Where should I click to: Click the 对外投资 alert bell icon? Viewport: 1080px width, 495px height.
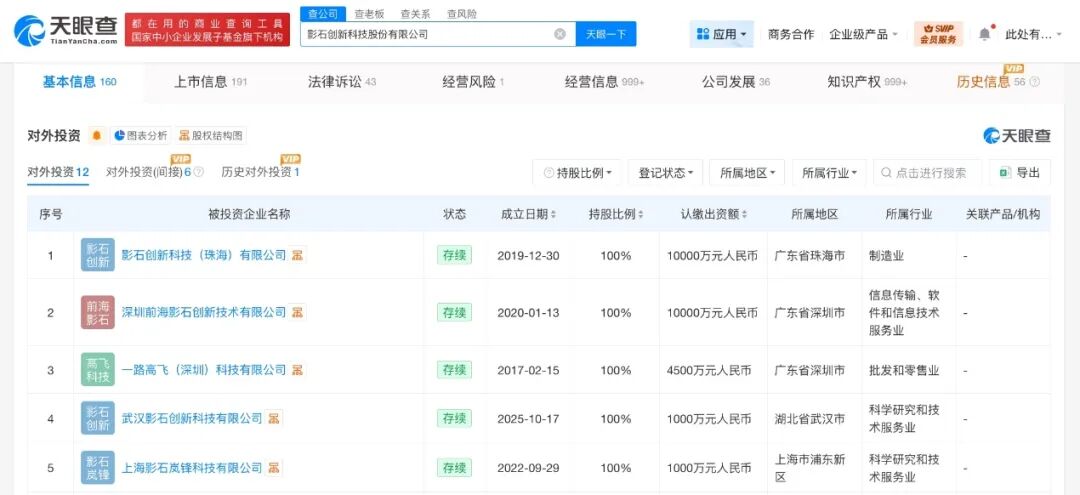[x=96, y=136]
